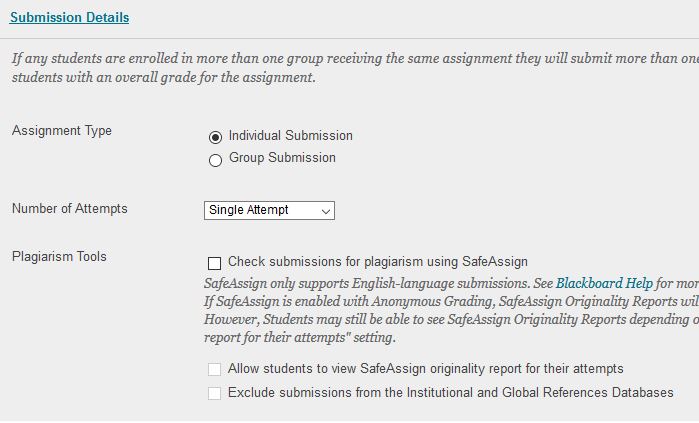Click the Submission Details heading link
The height and width of the screenshot is (423, 699).
coord(69,18)
